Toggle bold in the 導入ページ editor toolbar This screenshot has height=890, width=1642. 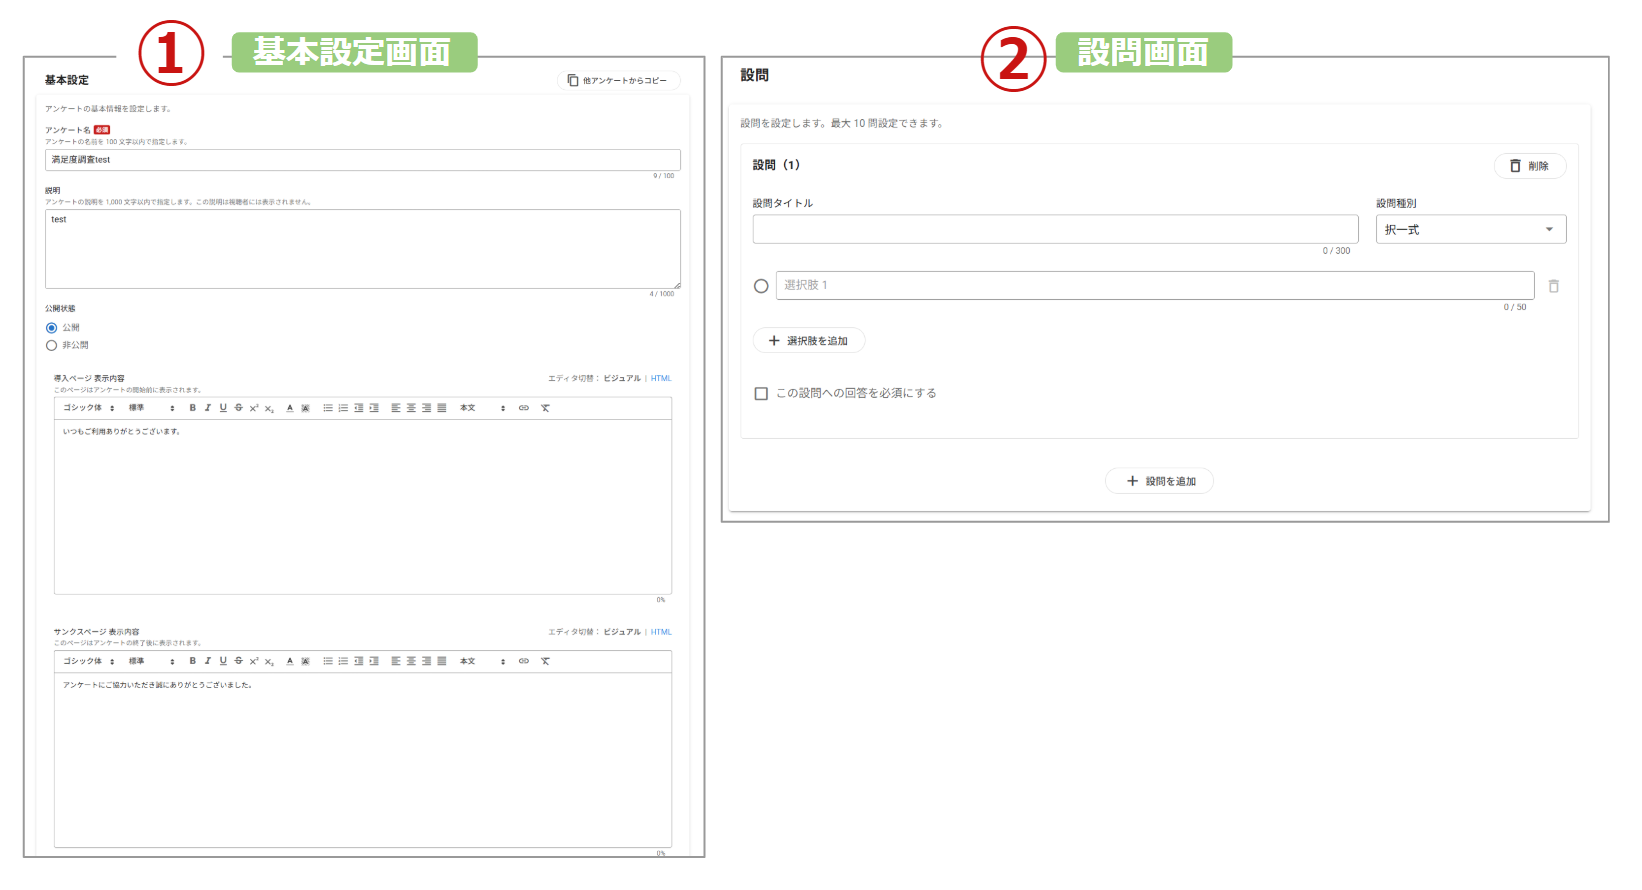tap(192, 408)
